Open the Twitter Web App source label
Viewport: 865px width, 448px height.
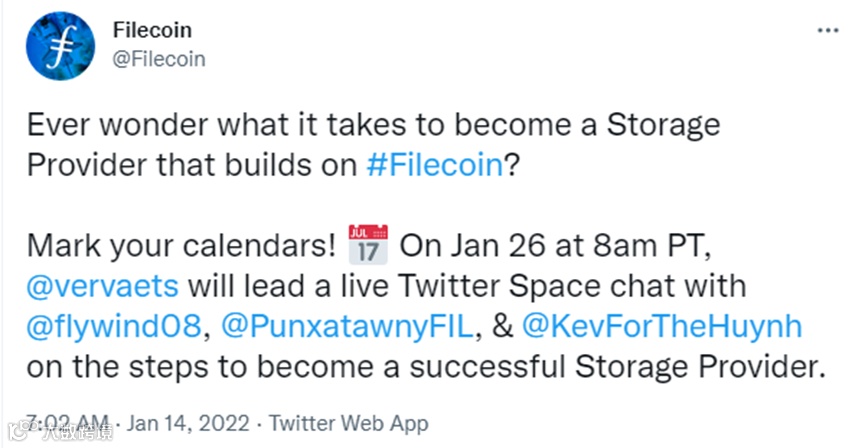coord(350,423)
